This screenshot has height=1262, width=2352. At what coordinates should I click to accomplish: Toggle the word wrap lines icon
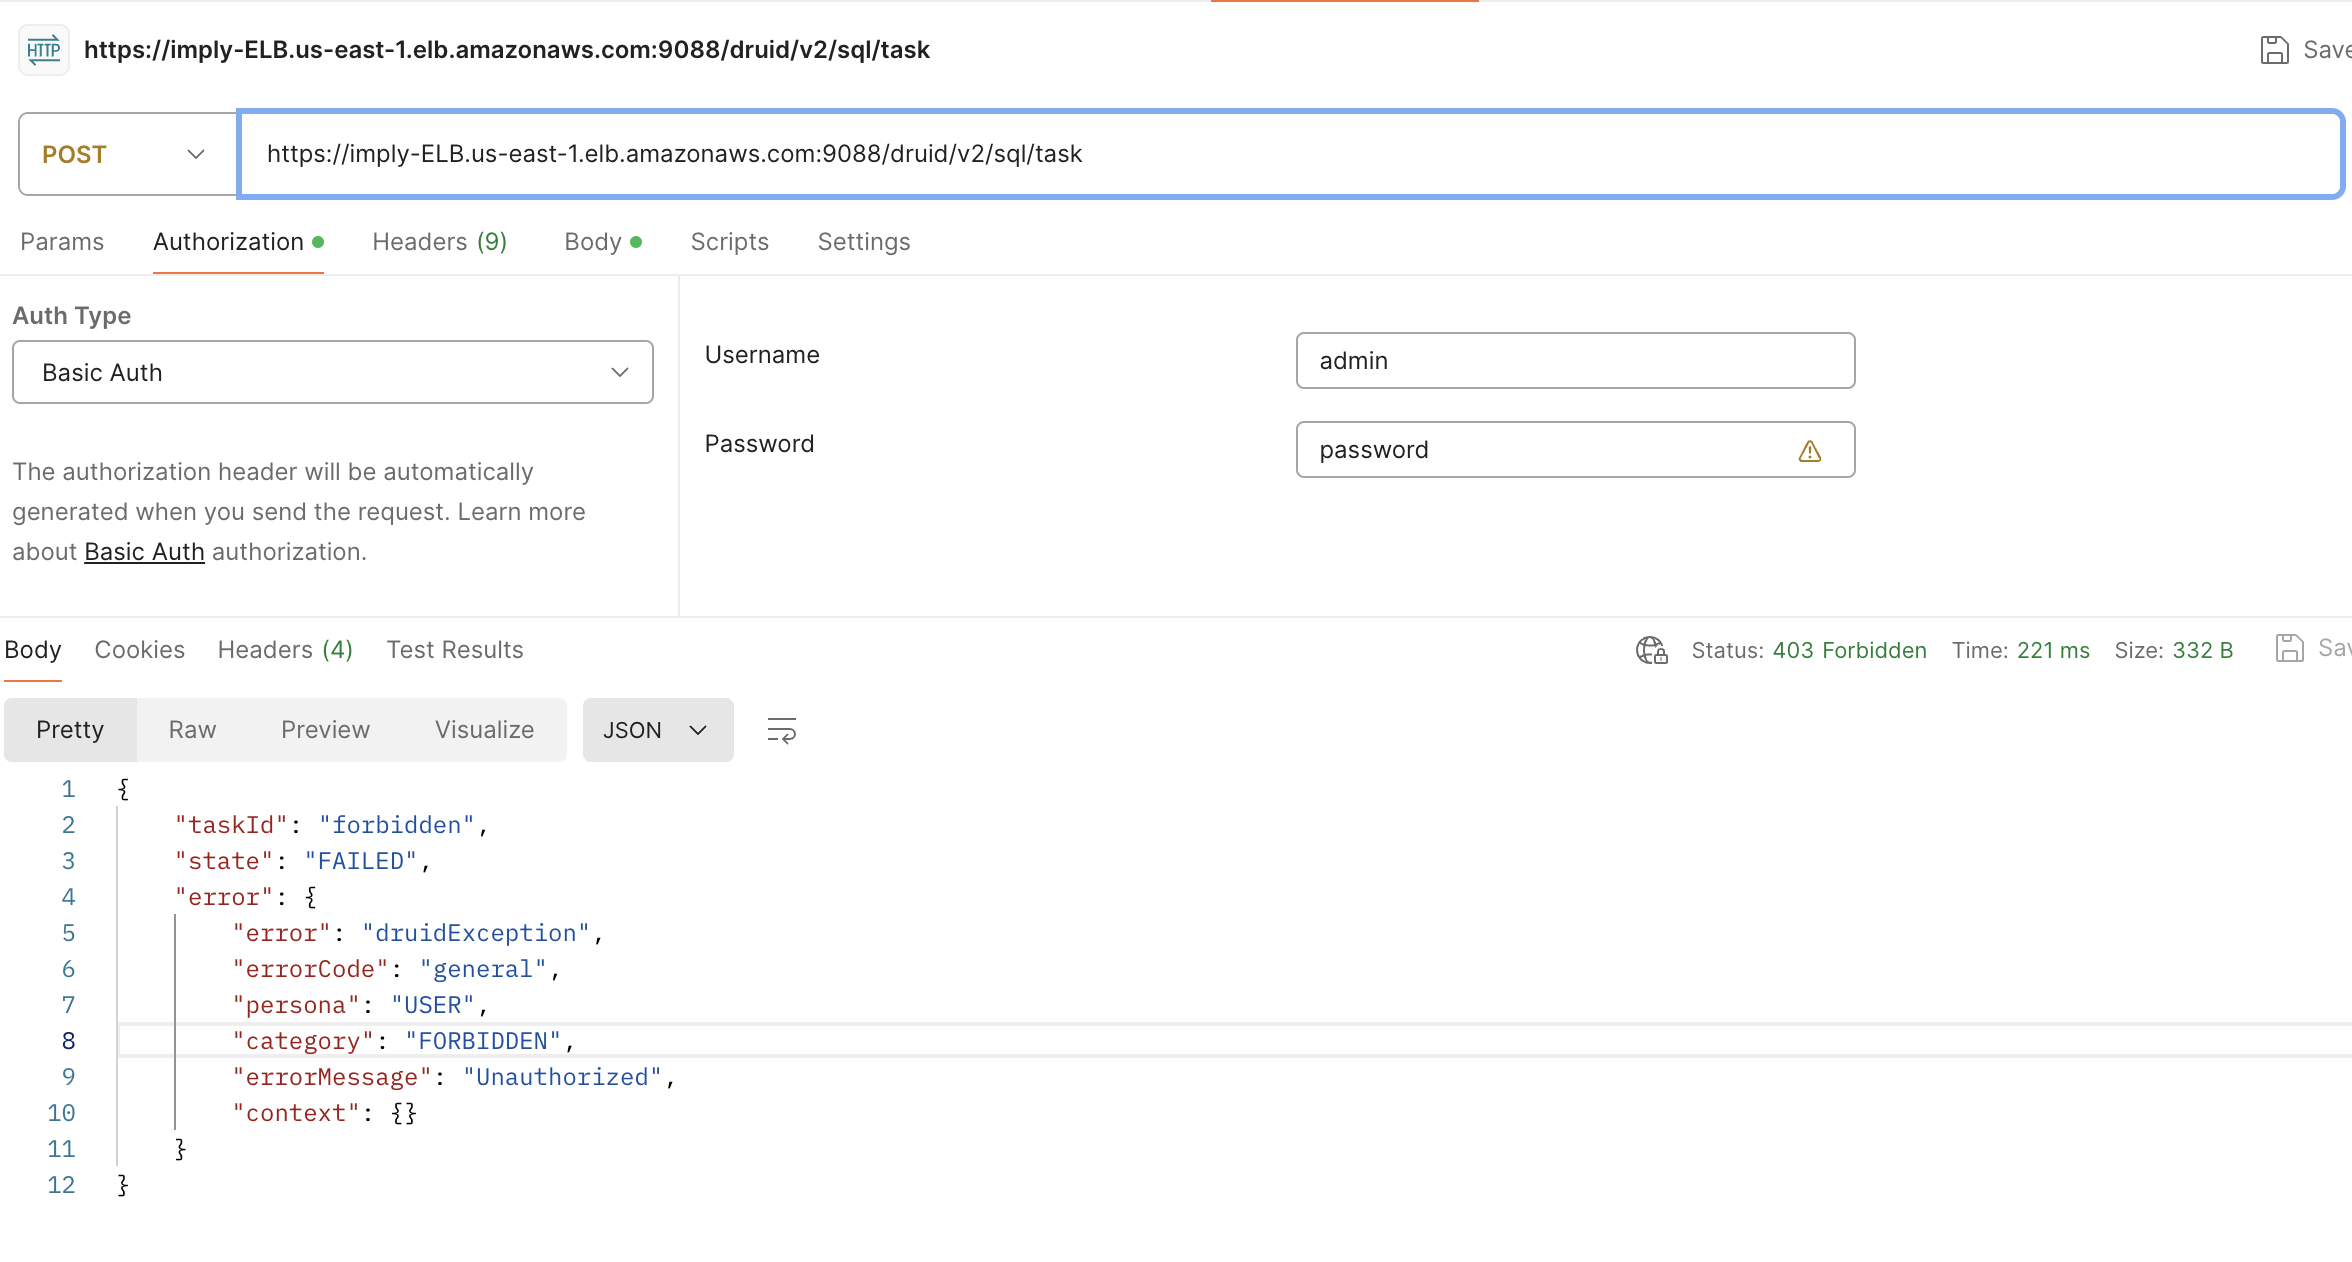[781, 730]
